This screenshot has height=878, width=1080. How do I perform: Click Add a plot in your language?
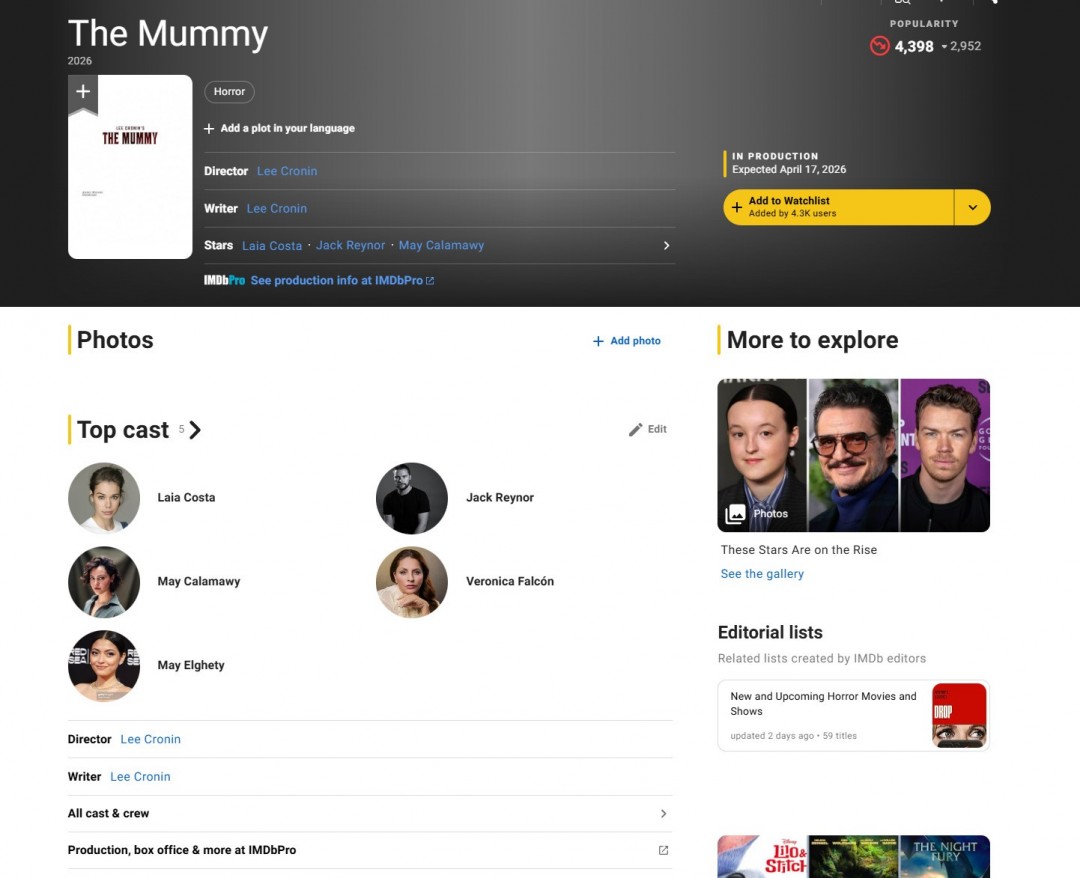click(x=287, y=128)
